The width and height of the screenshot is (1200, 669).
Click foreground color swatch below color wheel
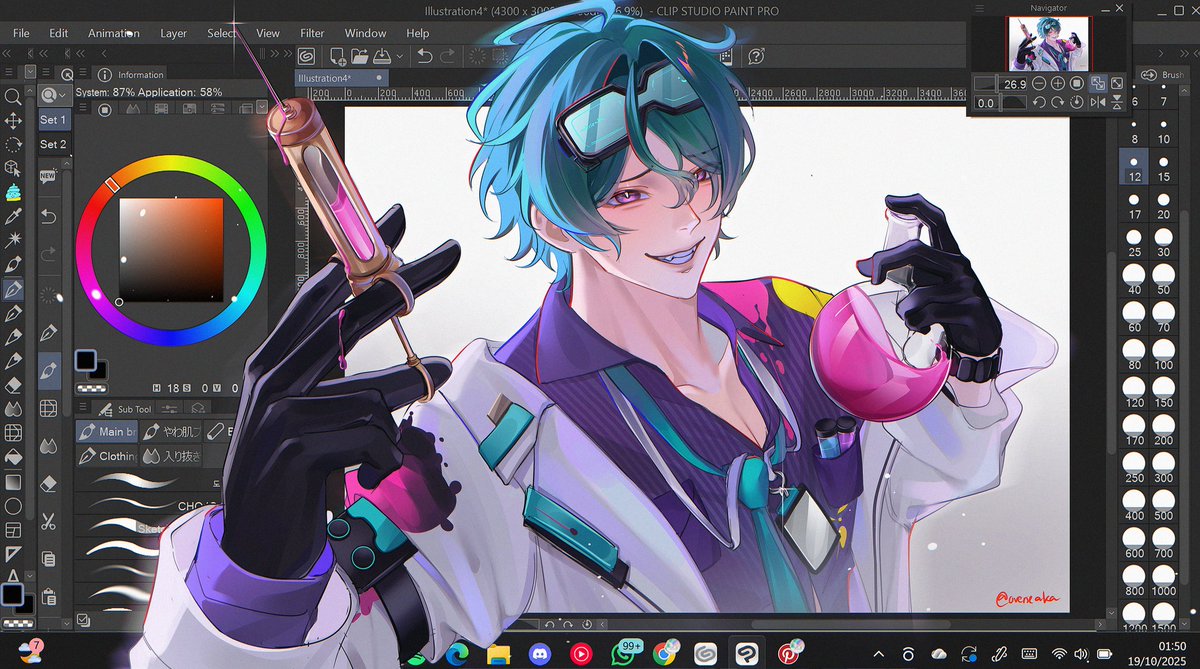pyautogui.click(x=86, y=361)
